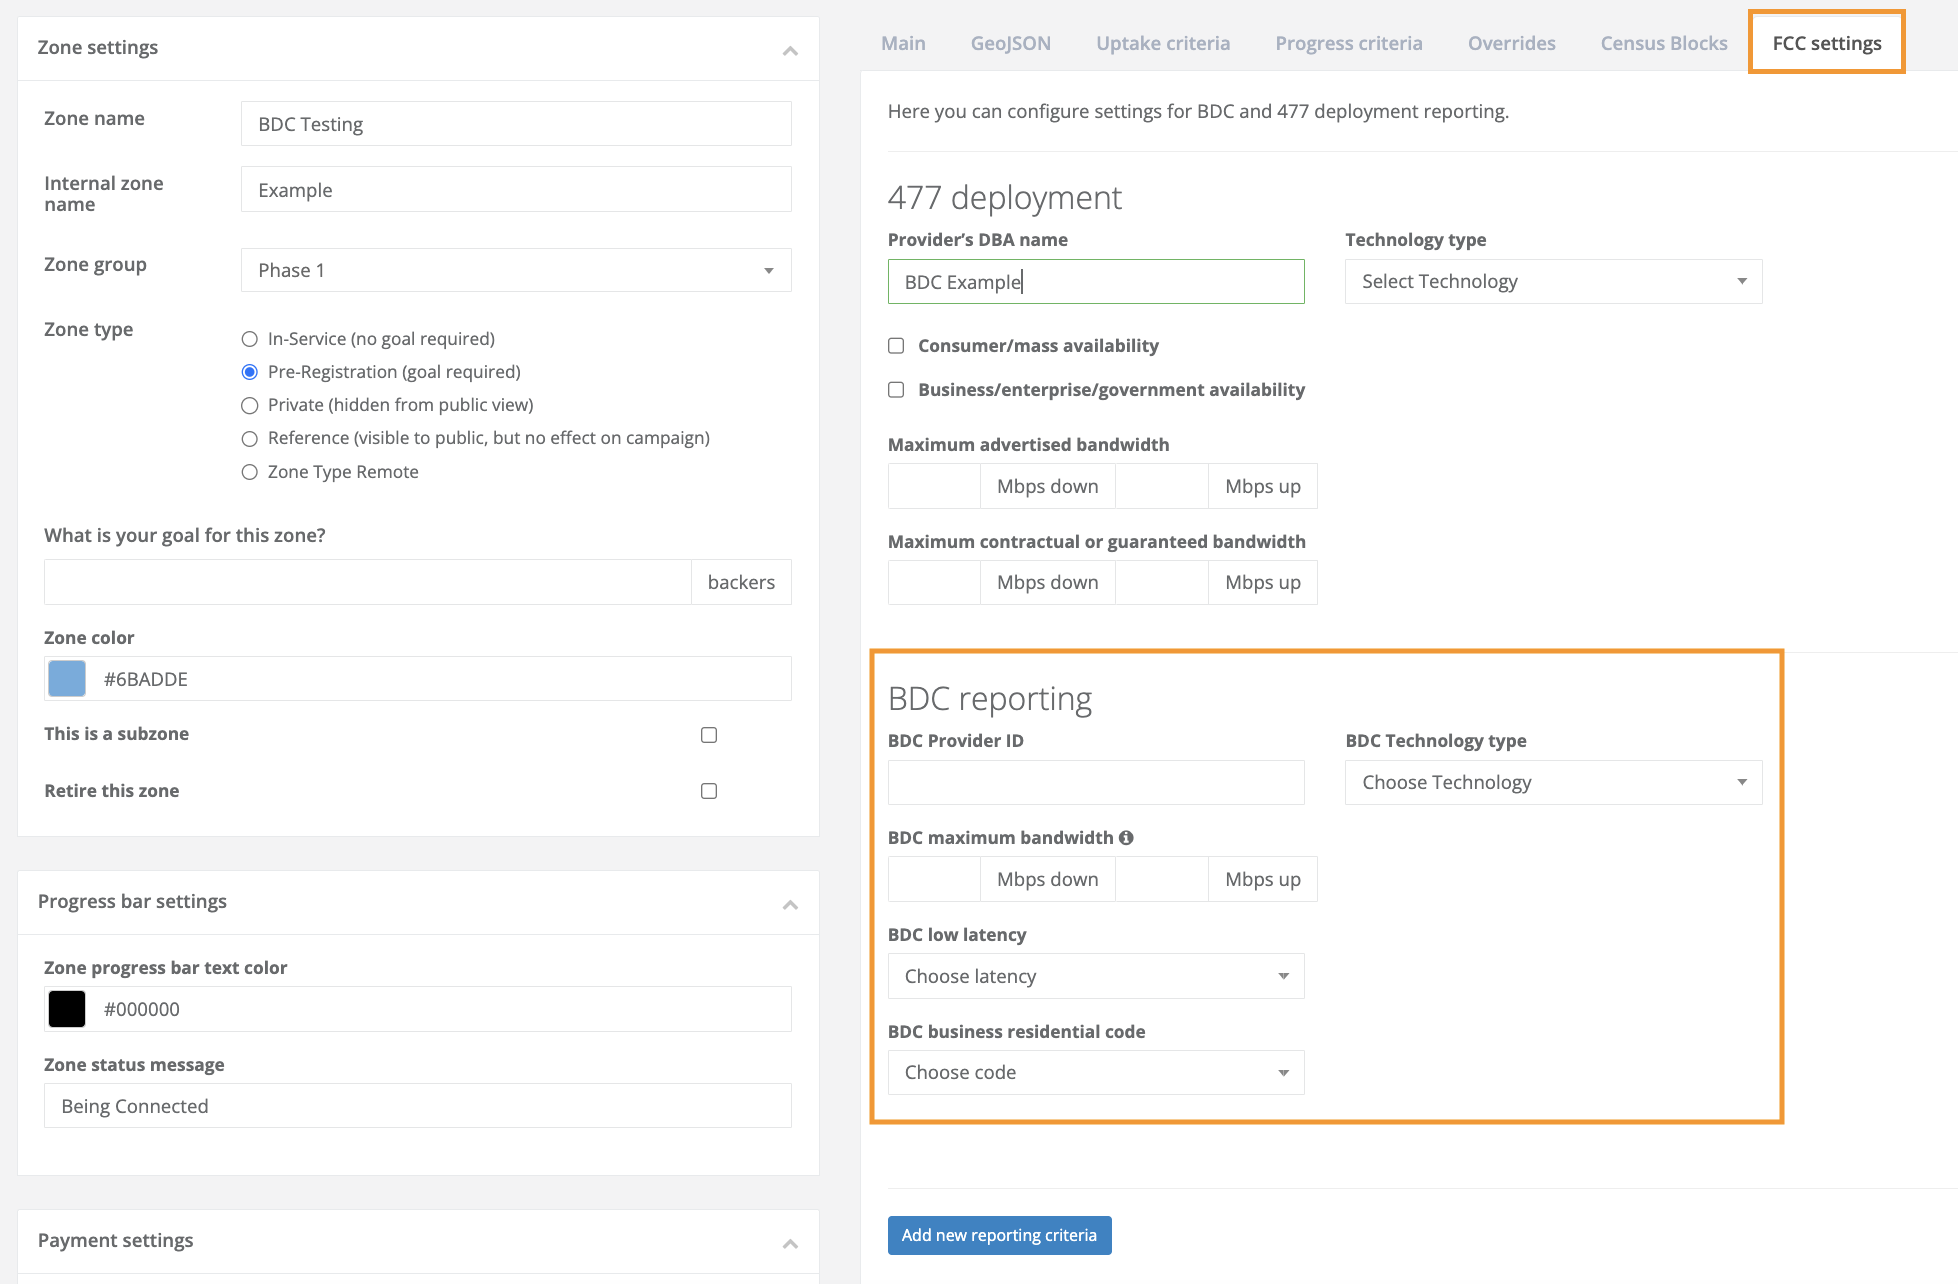
Task: Check the Retire this zone box
Action: [709, 791]
